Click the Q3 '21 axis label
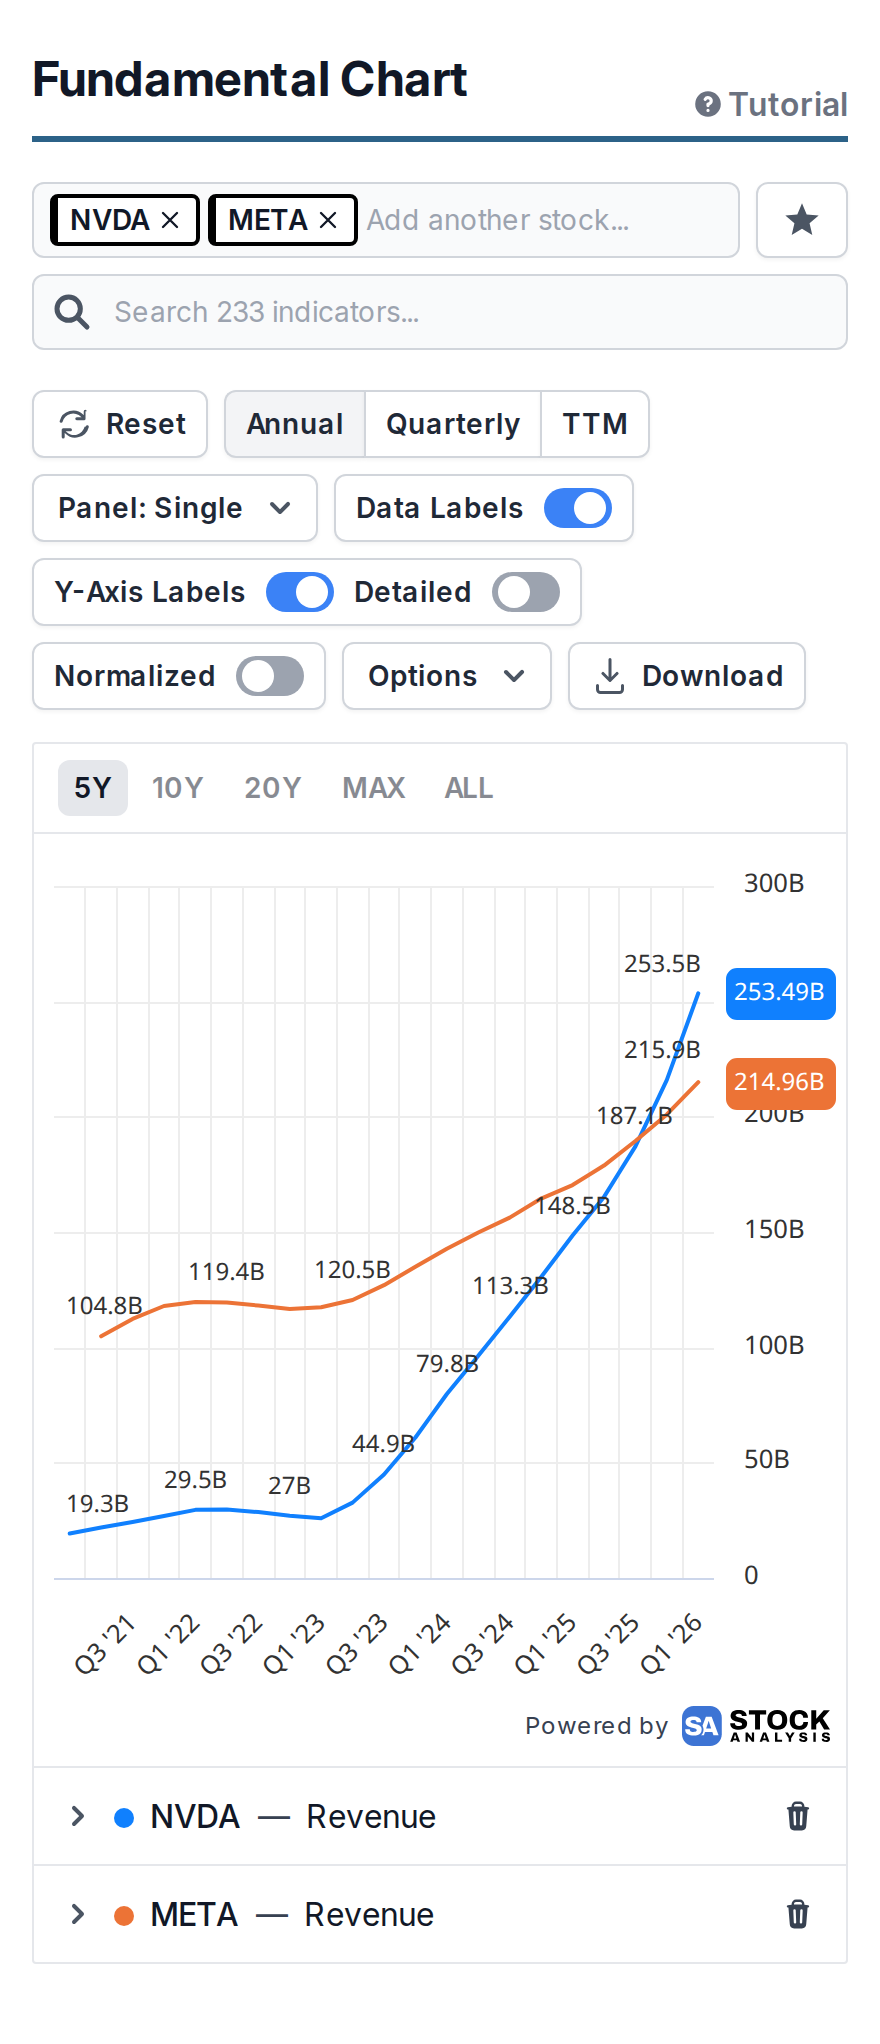The width and height of the screenshot is (880, 2044). (104, 1643)
